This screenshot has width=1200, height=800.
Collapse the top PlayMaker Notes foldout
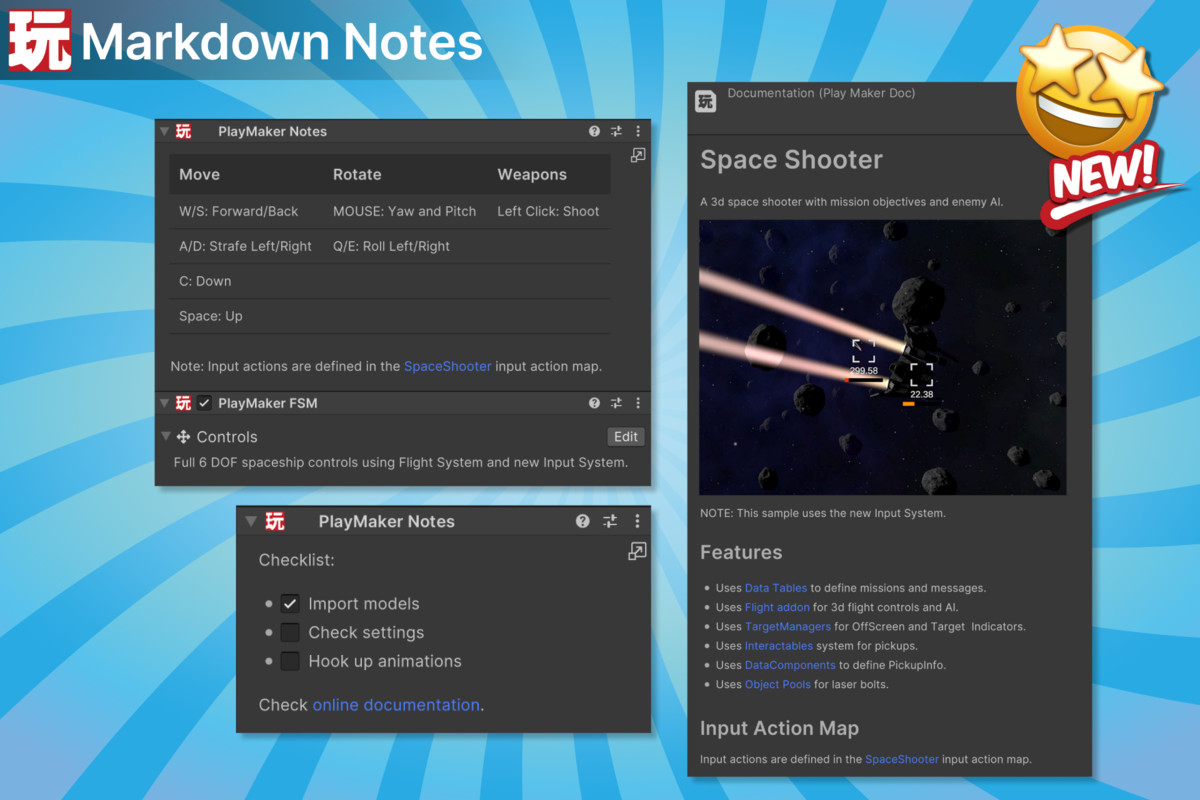165,131
